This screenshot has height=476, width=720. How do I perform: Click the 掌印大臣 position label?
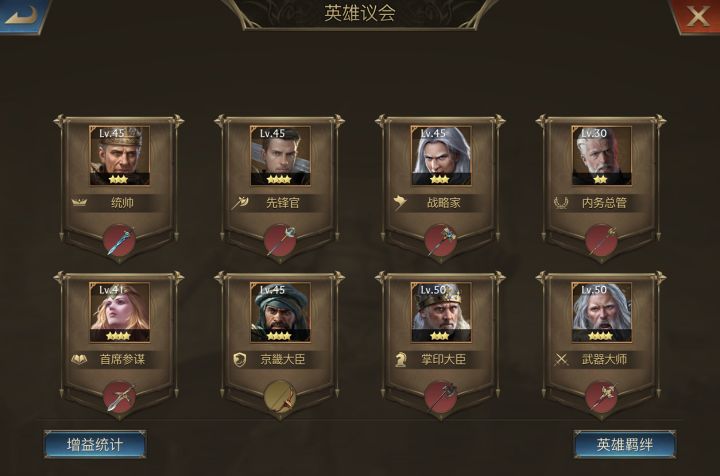click(x=444, y=359)
